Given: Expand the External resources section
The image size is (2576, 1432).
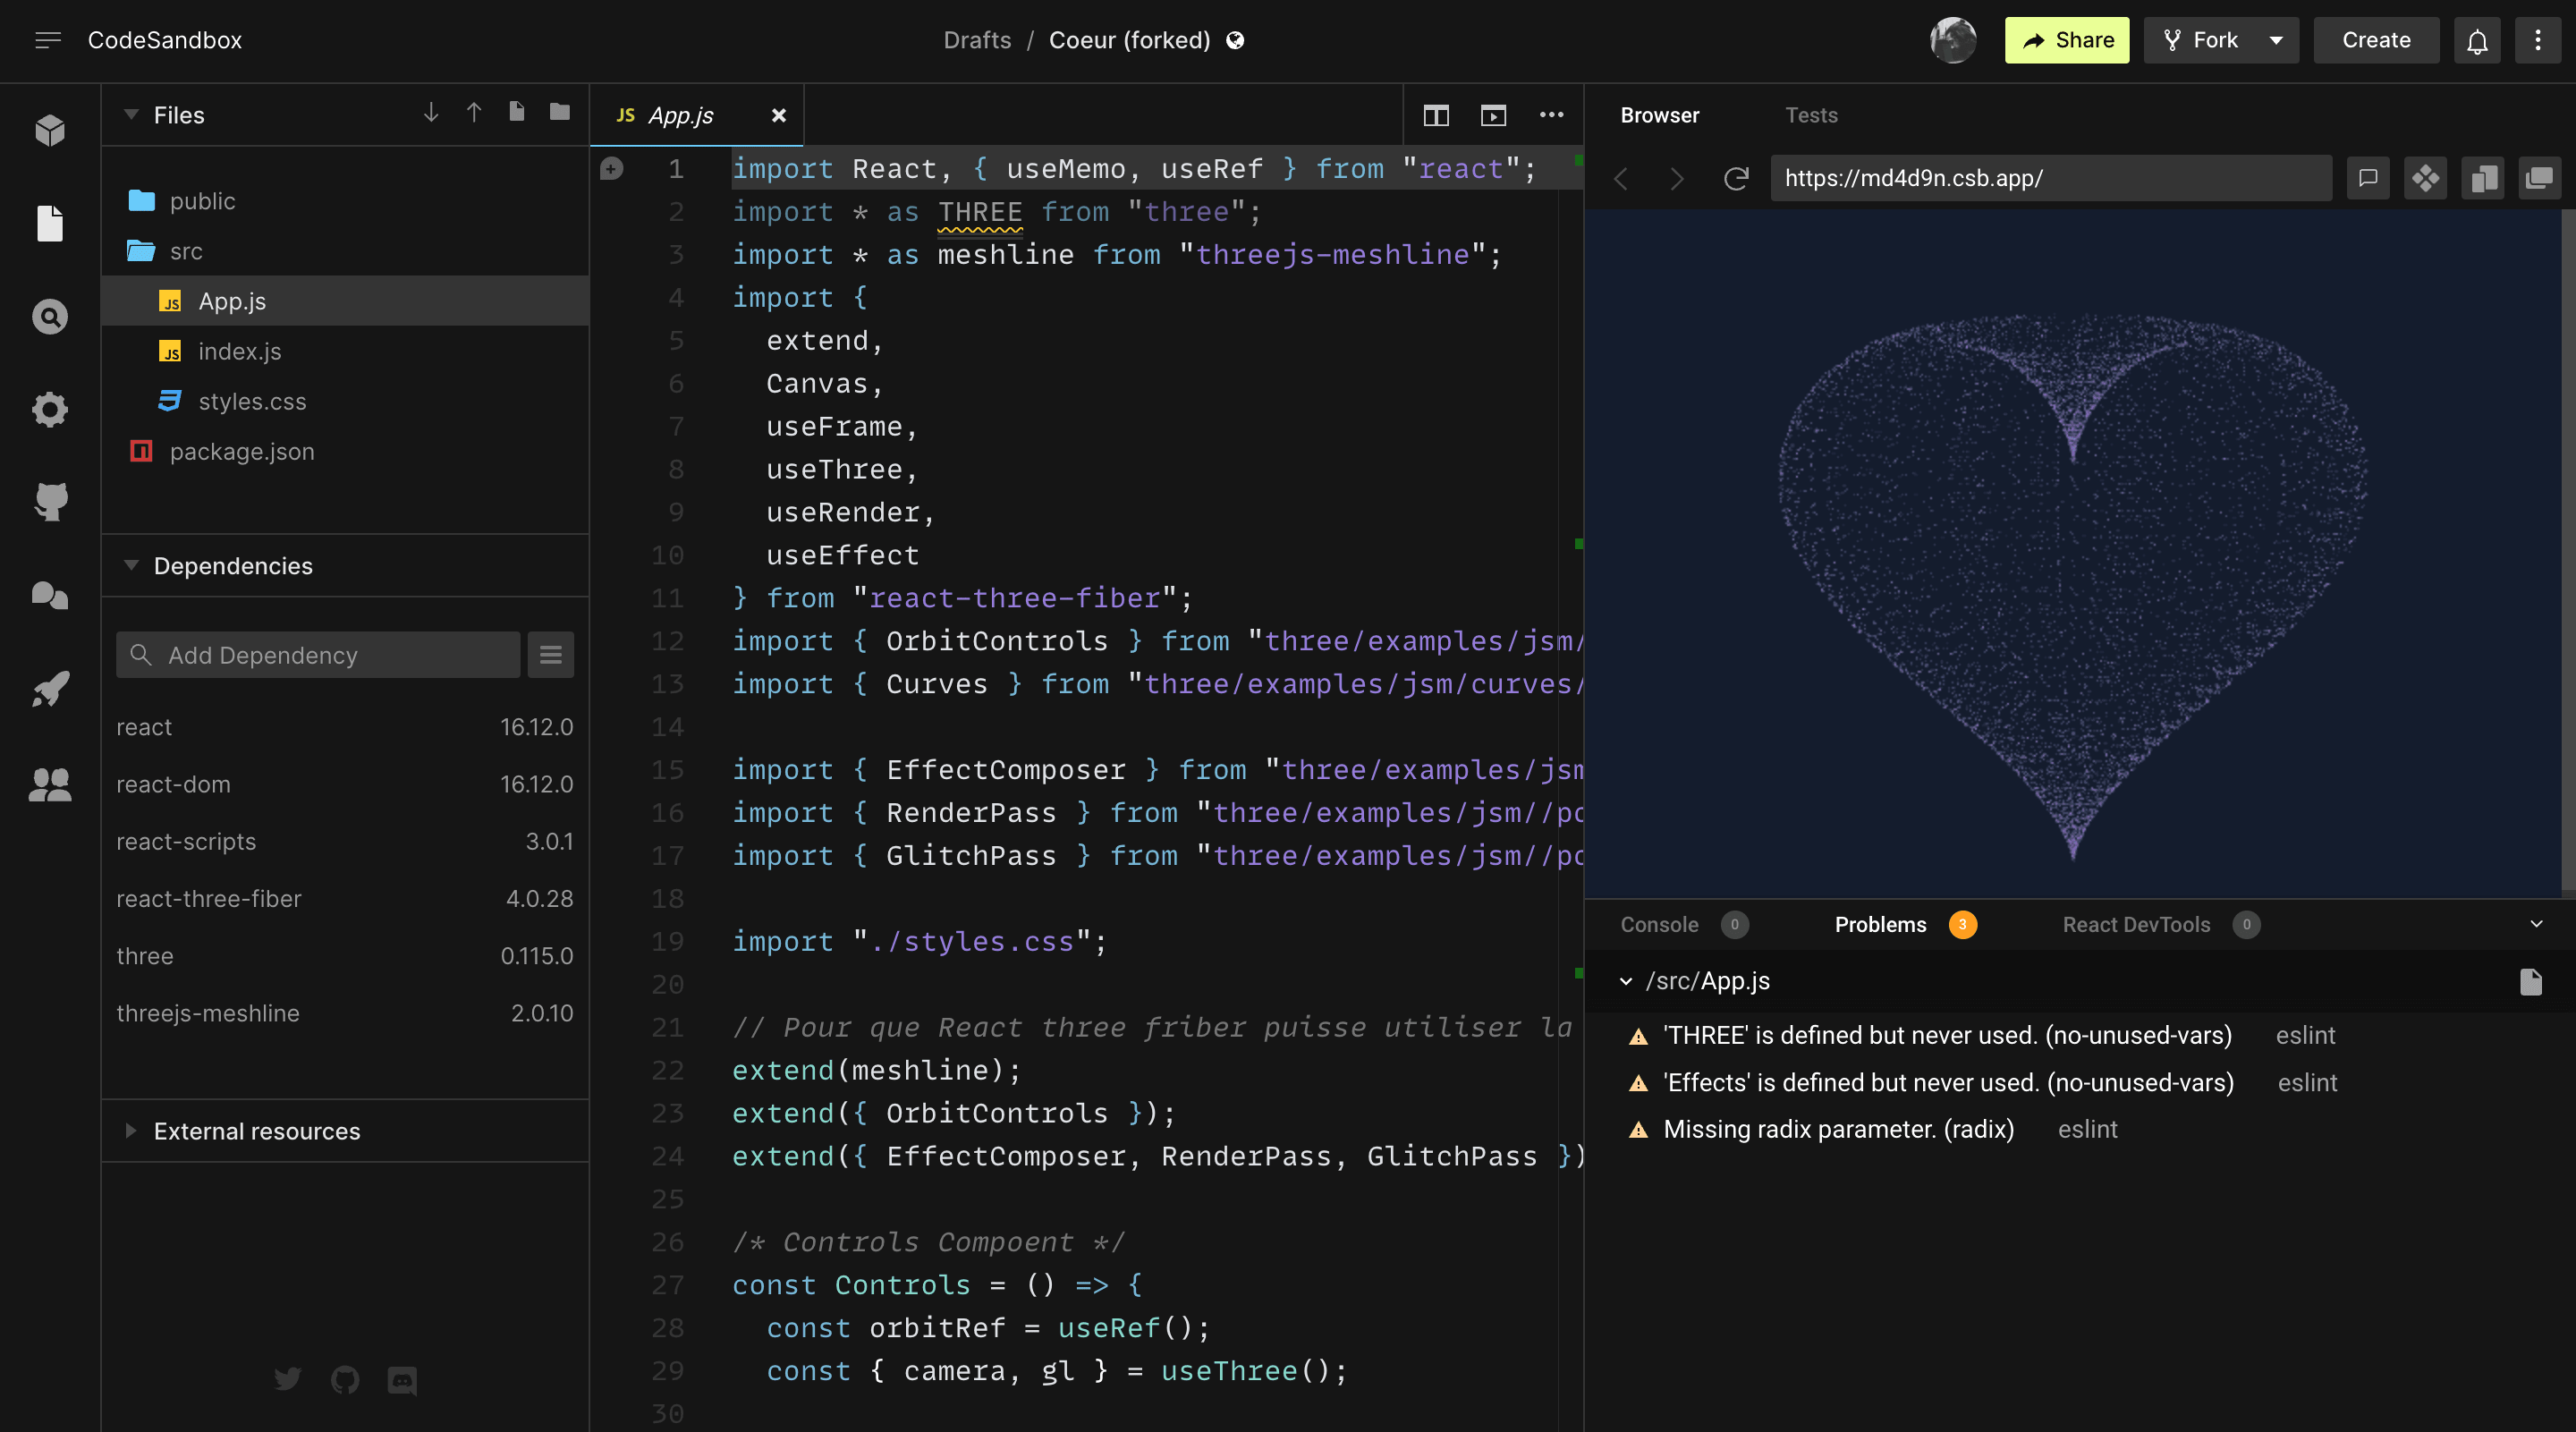Looking at the screenshot, I should pyautogui.click(x=127, y=1131).
